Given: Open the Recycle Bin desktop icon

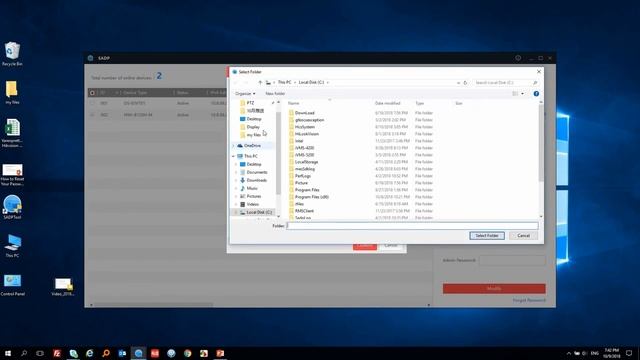Looking at the screenshot, I should point(12,54).
